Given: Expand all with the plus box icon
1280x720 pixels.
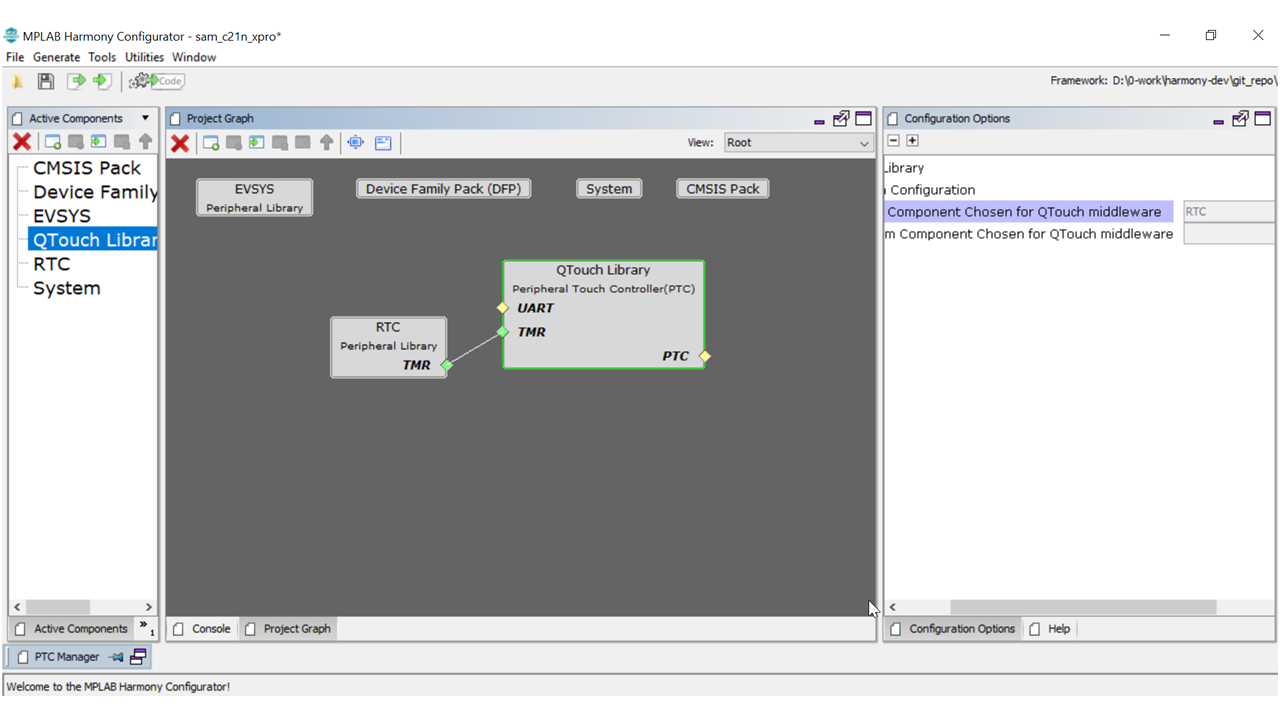Looking at the screenshot, I should (x=912, y=141).
